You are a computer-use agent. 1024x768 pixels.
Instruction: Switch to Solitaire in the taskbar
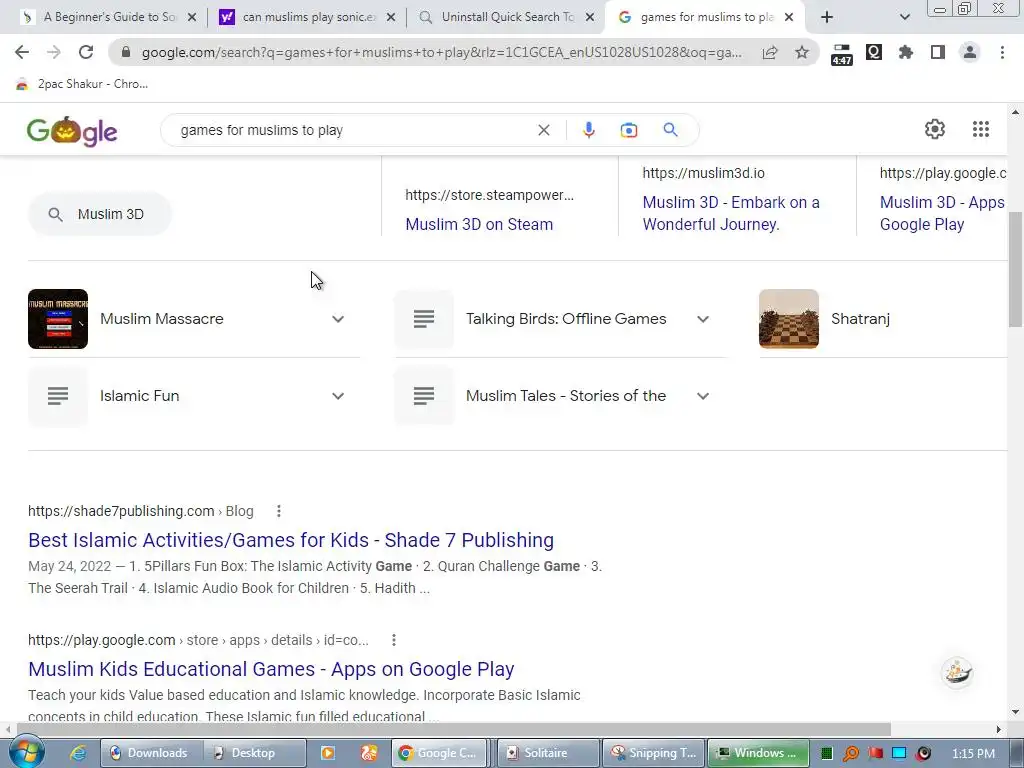coord(547,753)
